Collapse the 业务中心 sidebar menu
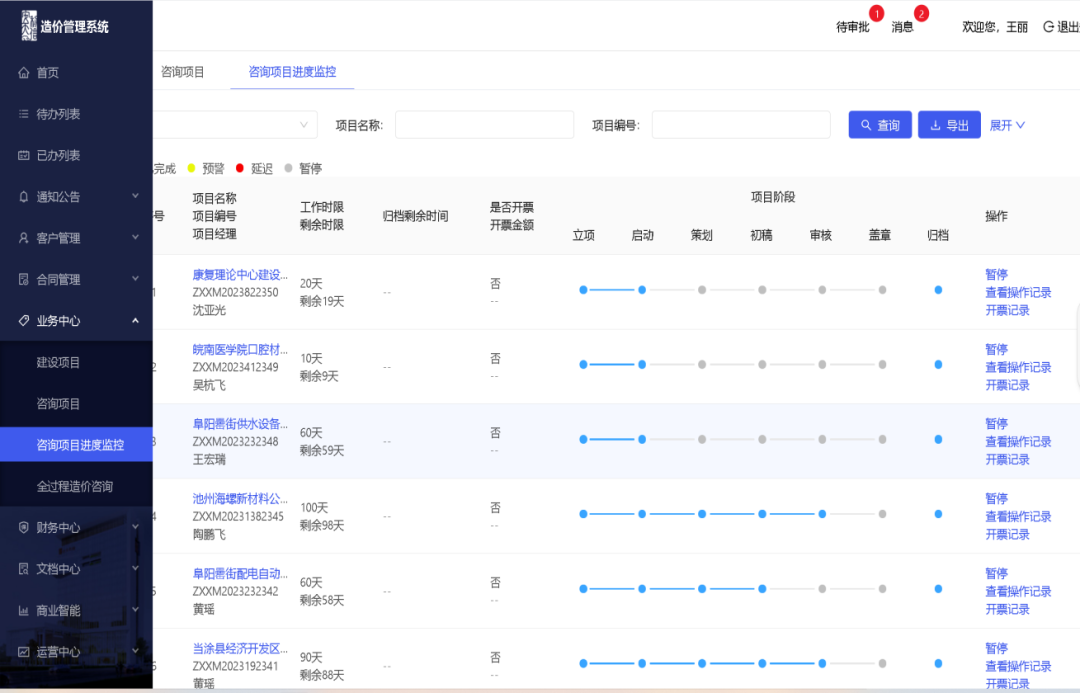This screenshot has height=693, width=1080. click(135, 321)
